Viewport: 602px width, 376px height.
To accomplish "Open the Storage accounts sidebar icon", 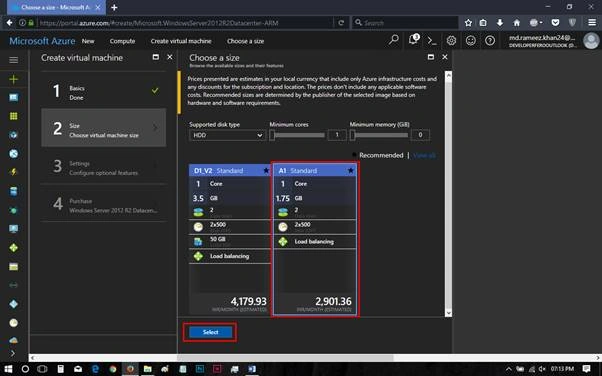I will coord(13,267).
